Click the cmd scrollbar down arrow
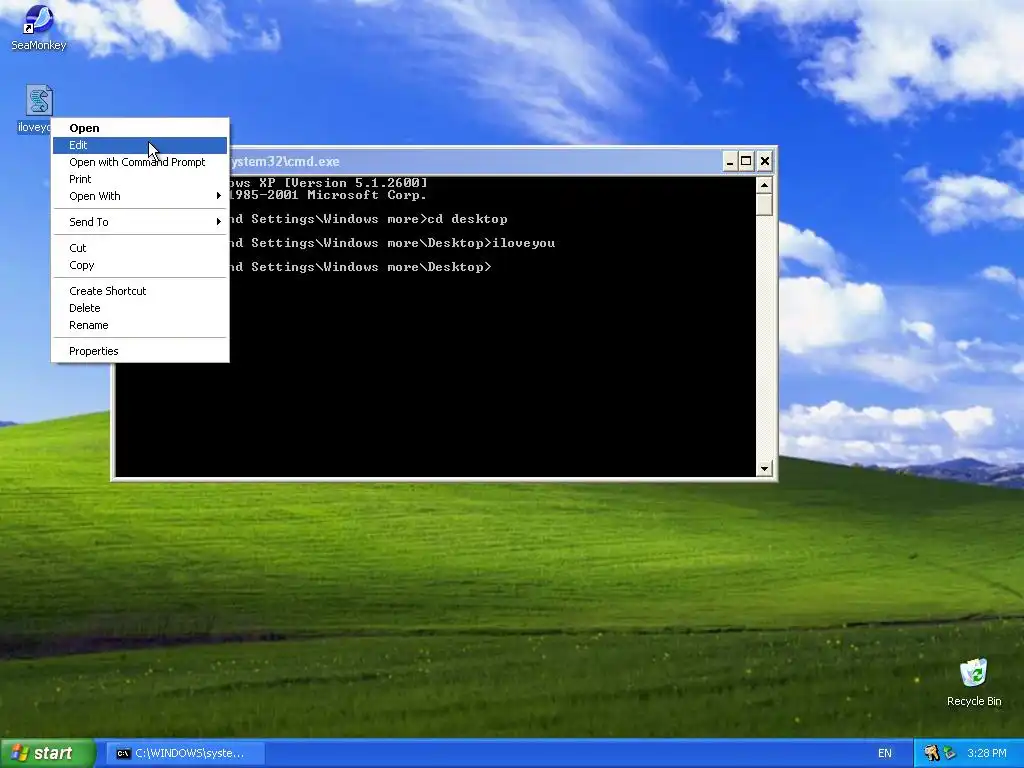Viewport: 1024px width, 768px height. [x=764, y=468]
